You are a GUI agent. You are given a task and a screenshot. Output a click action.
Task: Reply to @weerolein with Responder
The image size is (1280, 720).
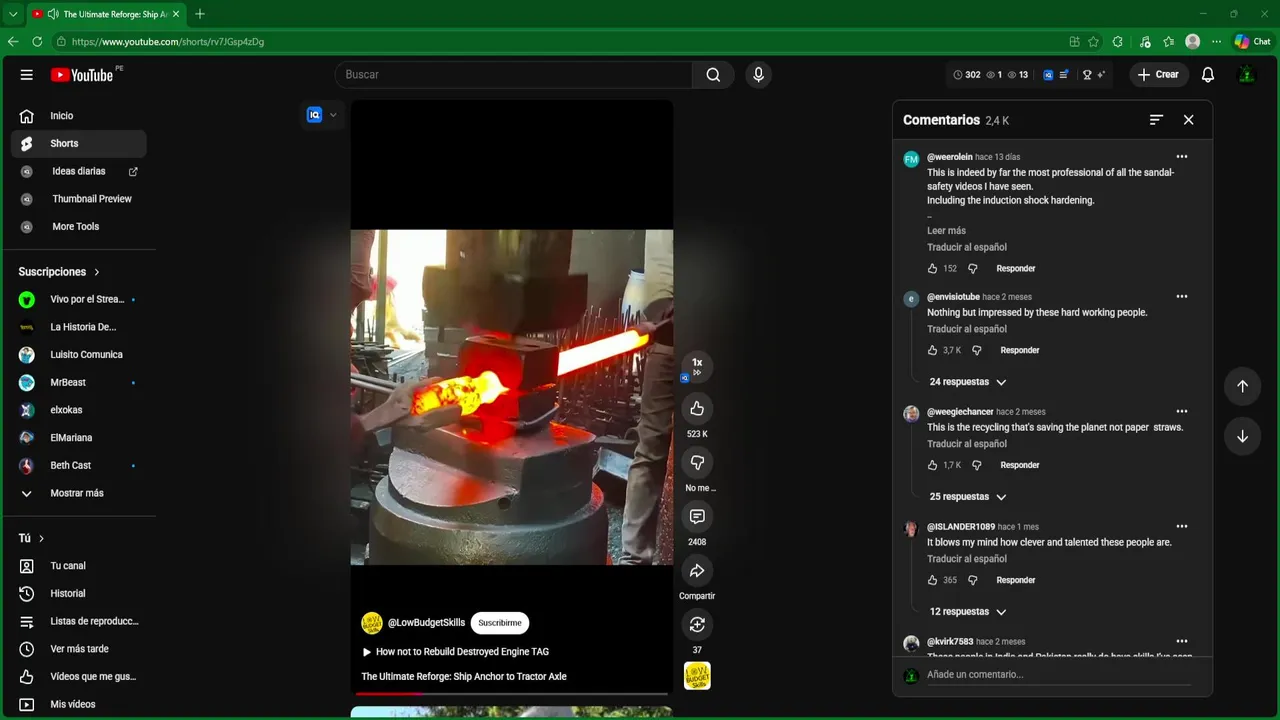click(1015, 269)
